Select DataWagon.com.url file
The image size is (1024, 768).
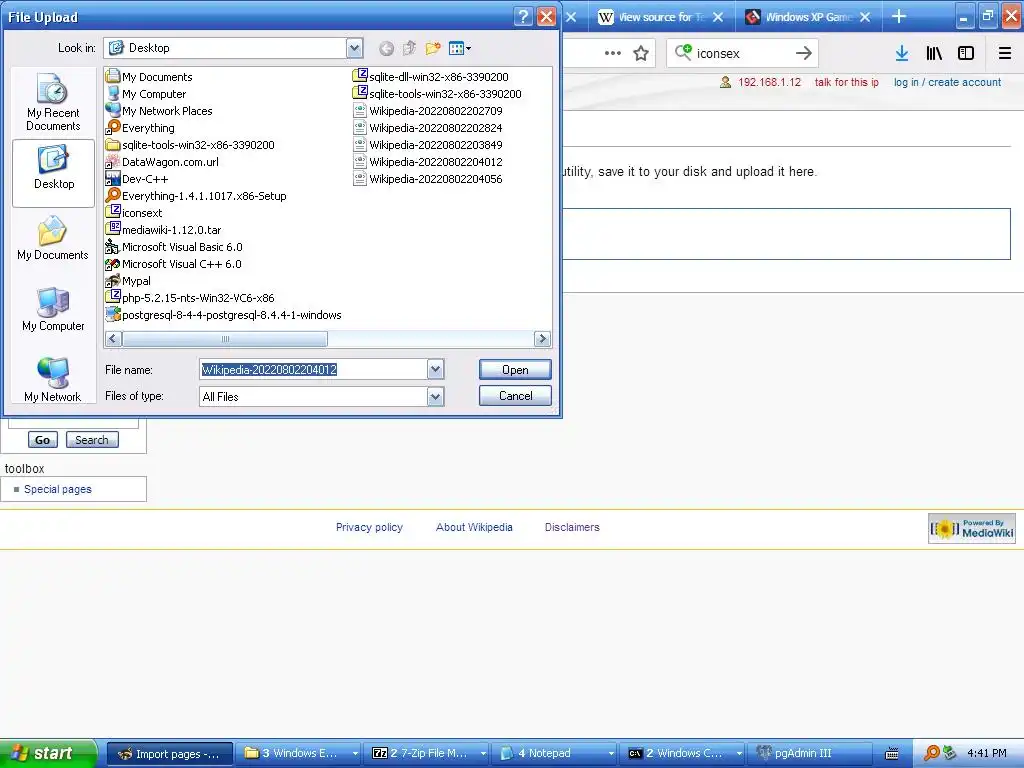[x=162, y=162]
